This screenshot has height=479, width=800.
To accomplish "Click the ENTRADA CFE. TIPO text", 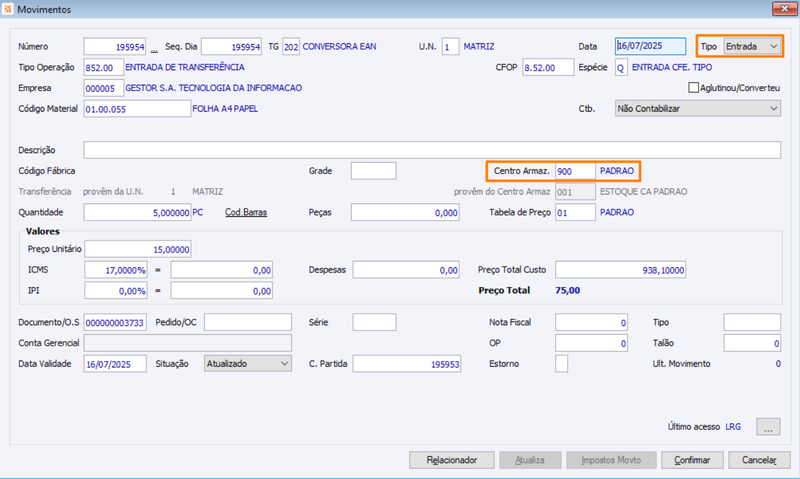I will tap(672, 67).
